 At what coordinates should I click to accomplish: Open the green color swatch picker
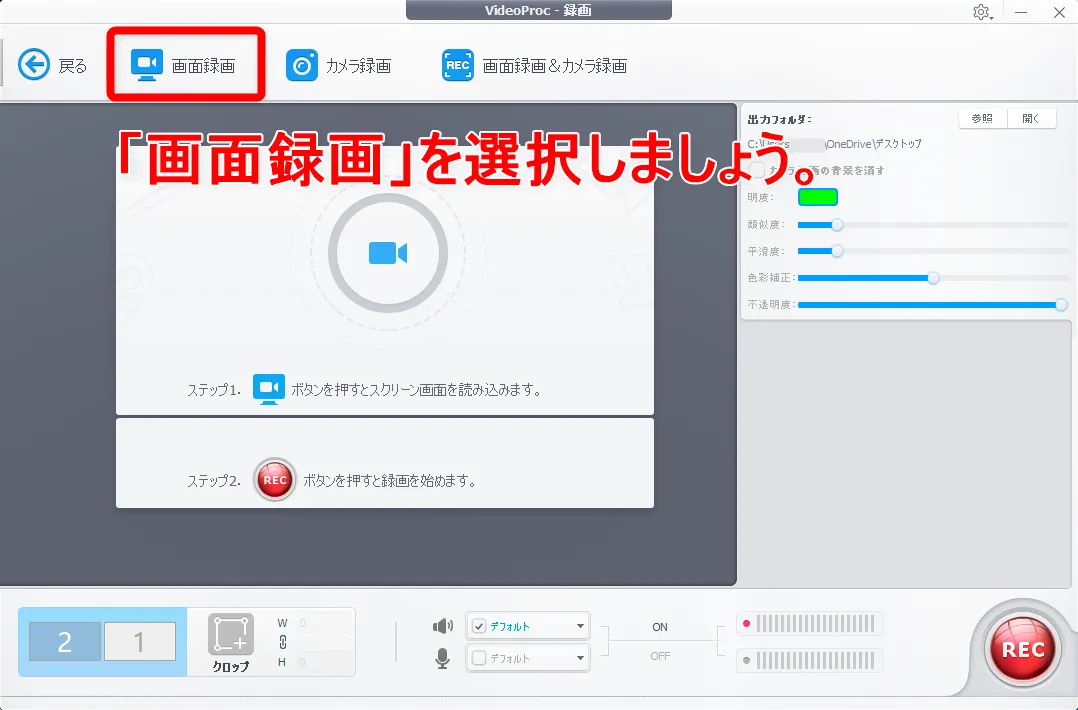817,197
